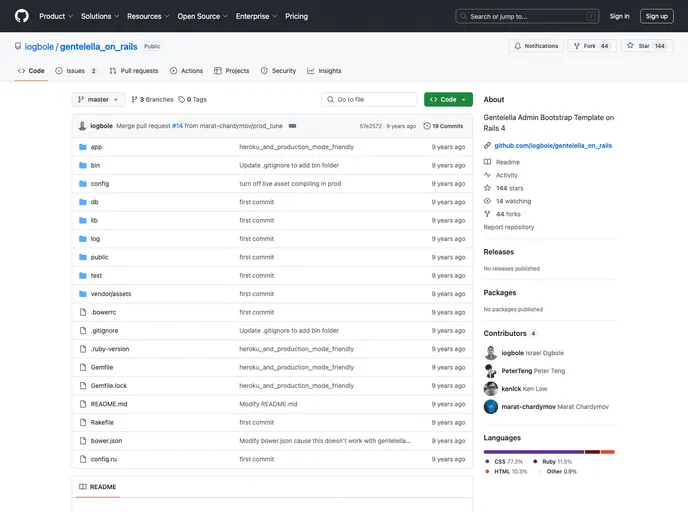Open README.md file
This screenshot has height=512, width=688.
(x=109, y=404)
